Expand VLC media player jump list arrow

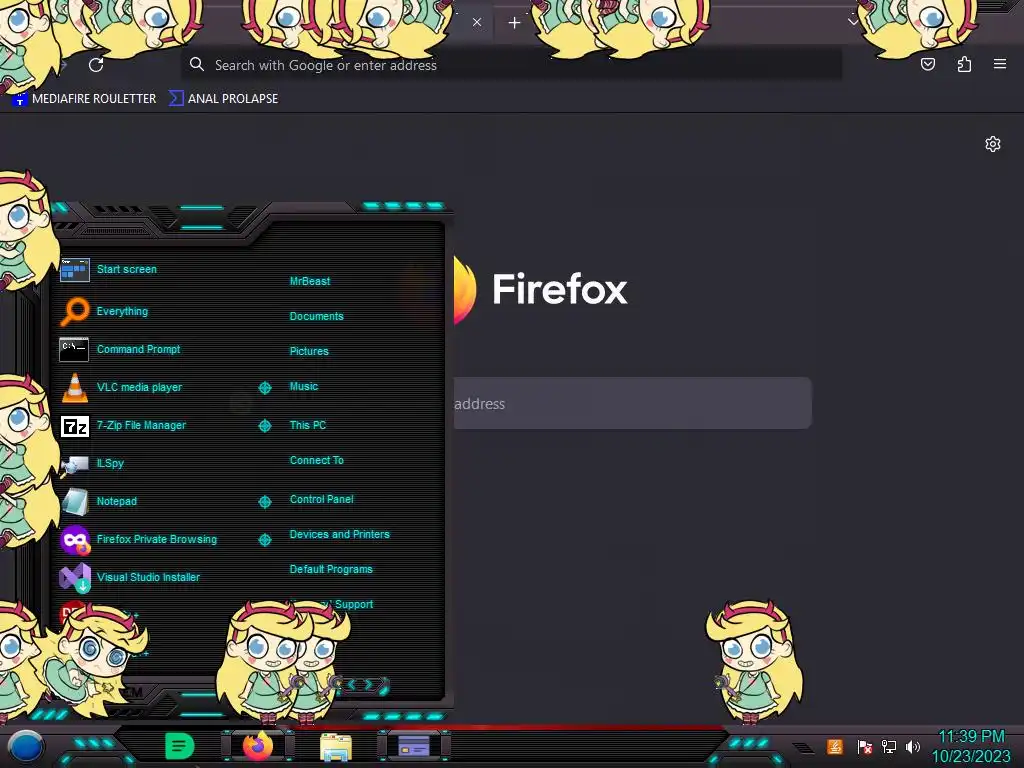pos(264,388)
